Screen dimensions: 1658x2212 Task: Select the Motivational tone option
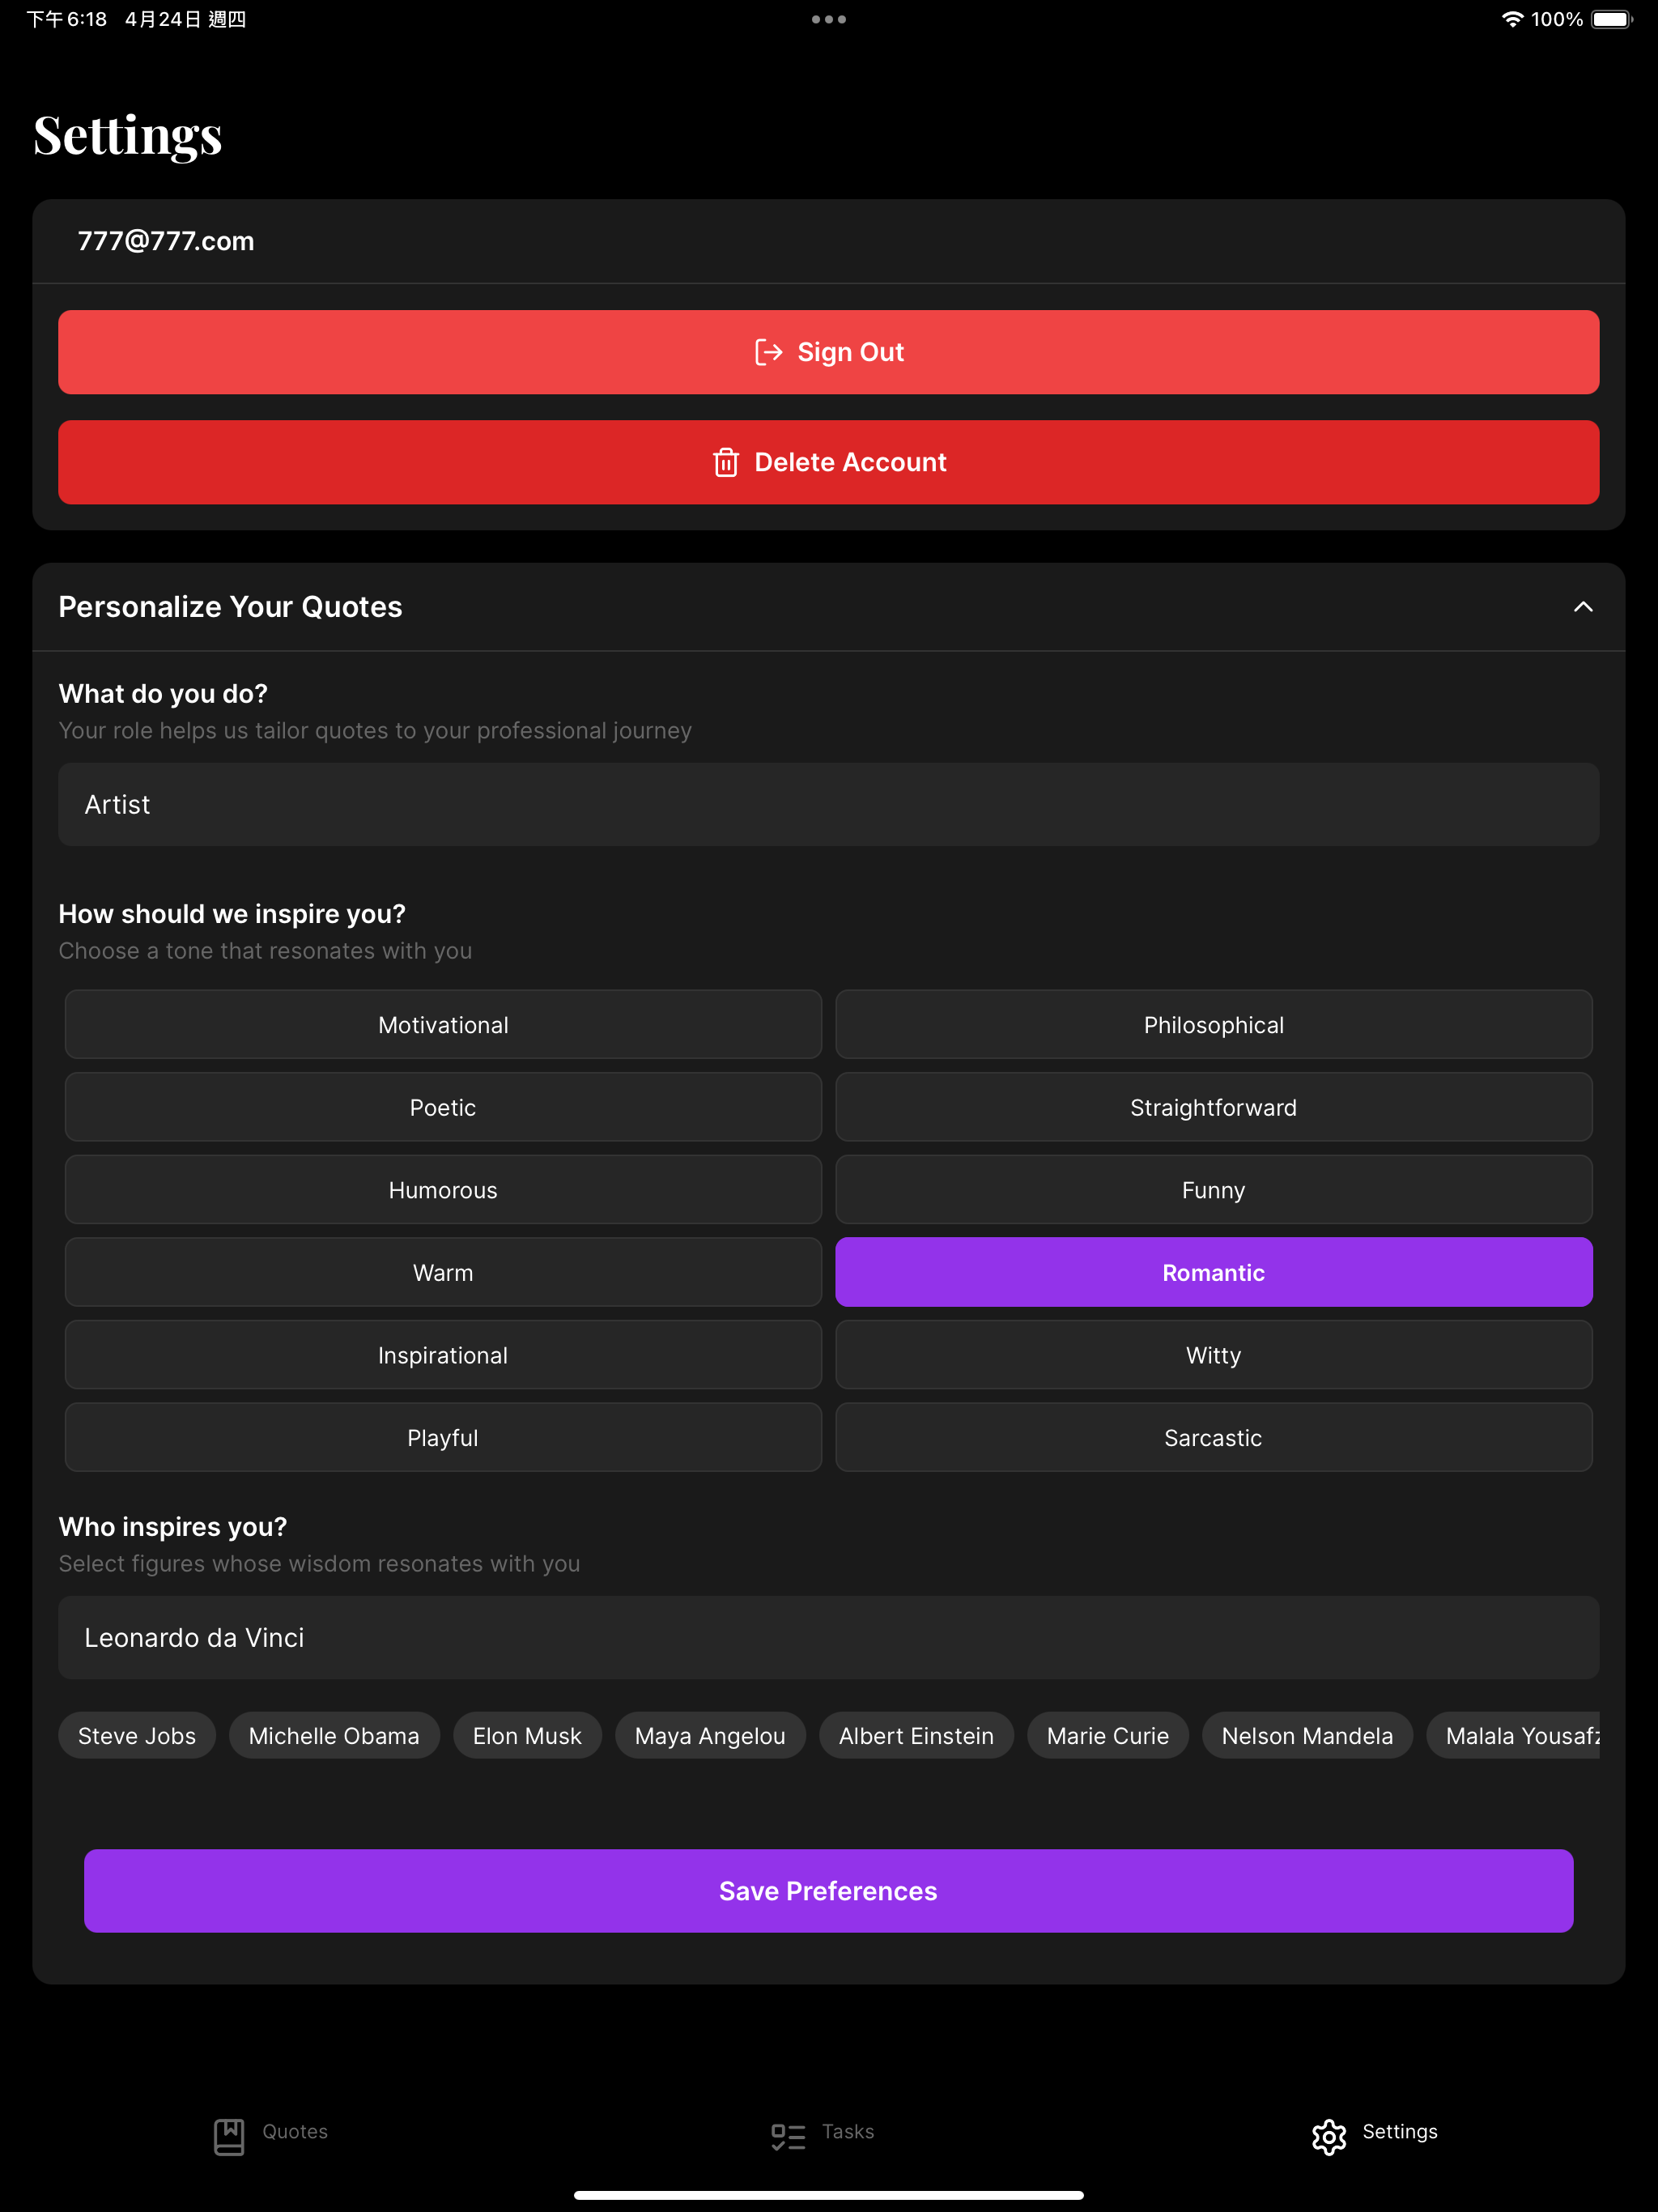[443, 1024]
